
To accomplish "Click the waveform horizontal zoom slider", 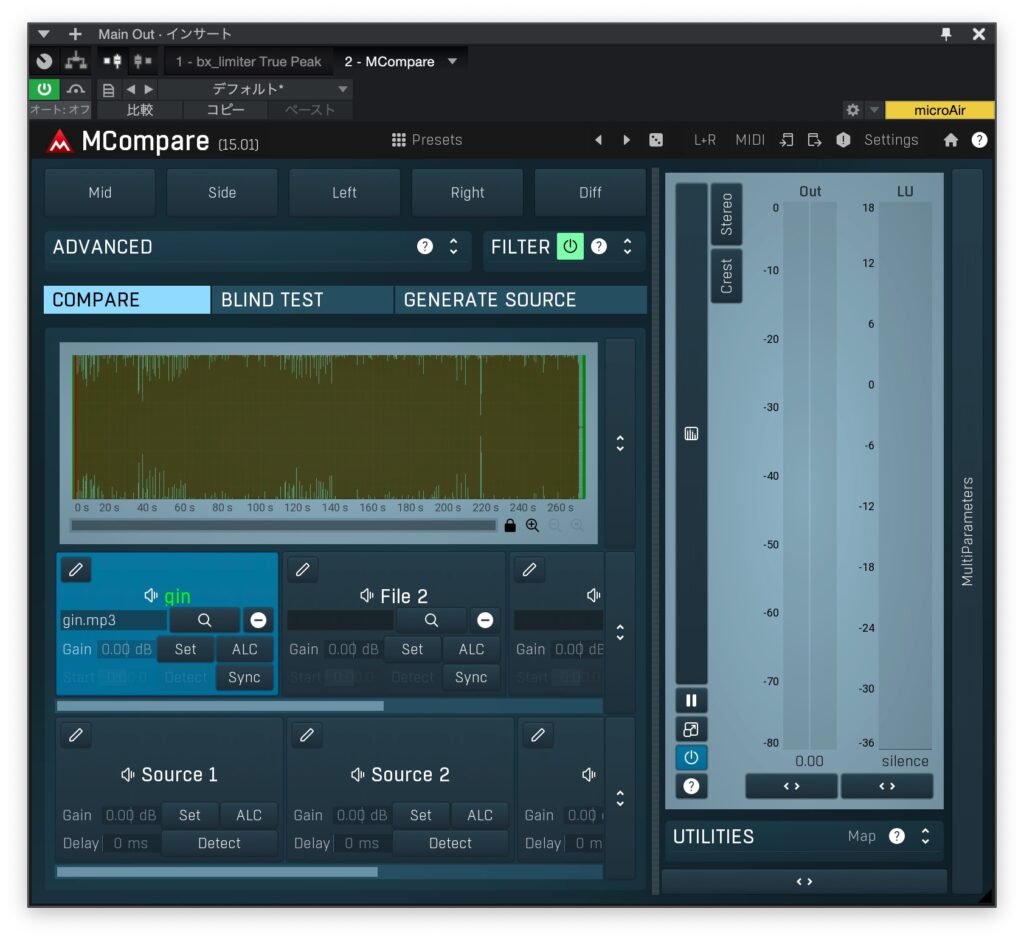I will [x=283, y=525].
